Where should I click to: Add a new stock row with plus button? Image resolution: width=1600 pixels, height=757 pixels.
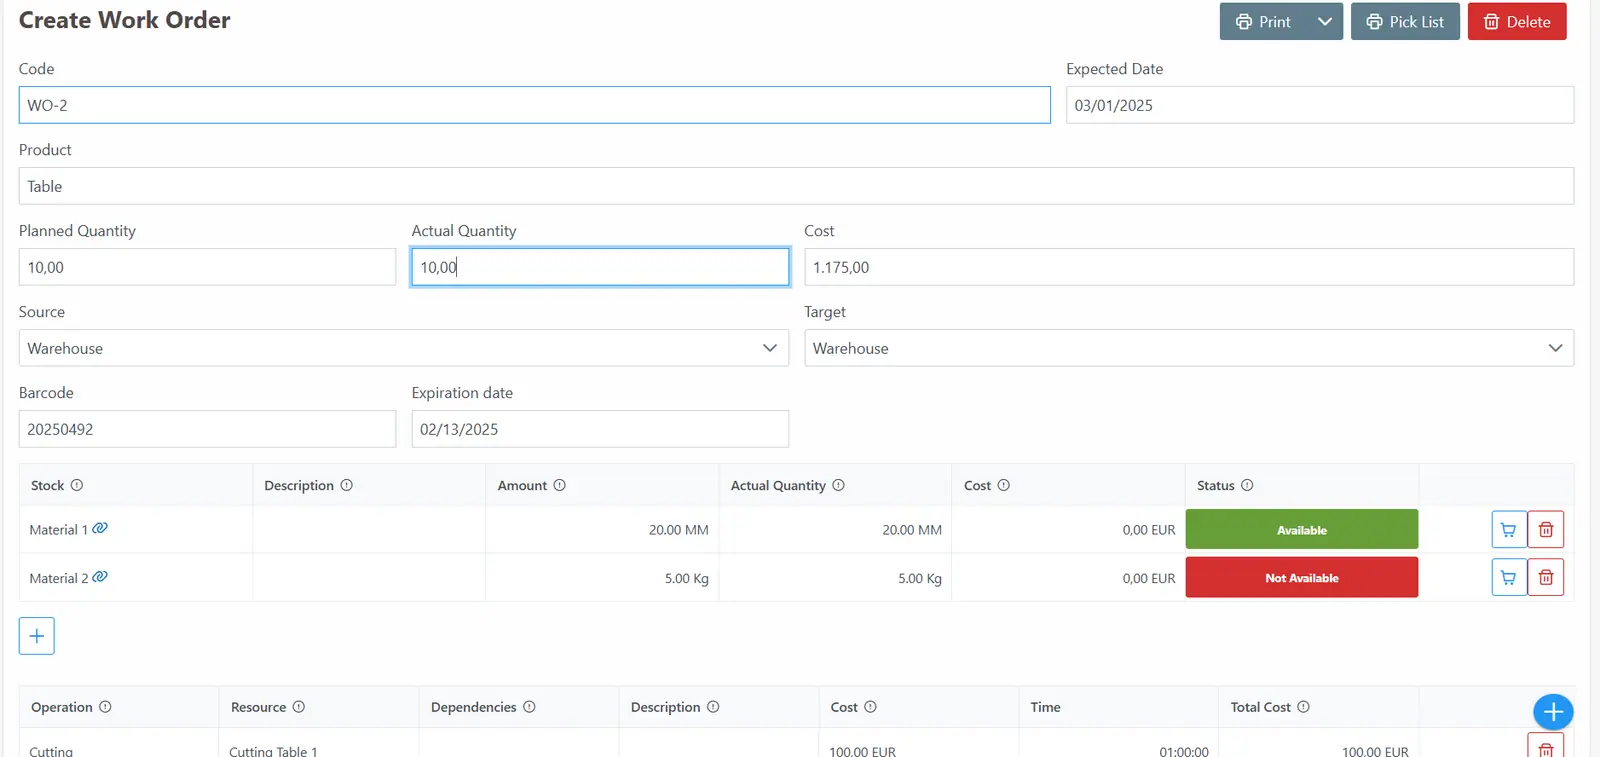[x=37, y=636]
